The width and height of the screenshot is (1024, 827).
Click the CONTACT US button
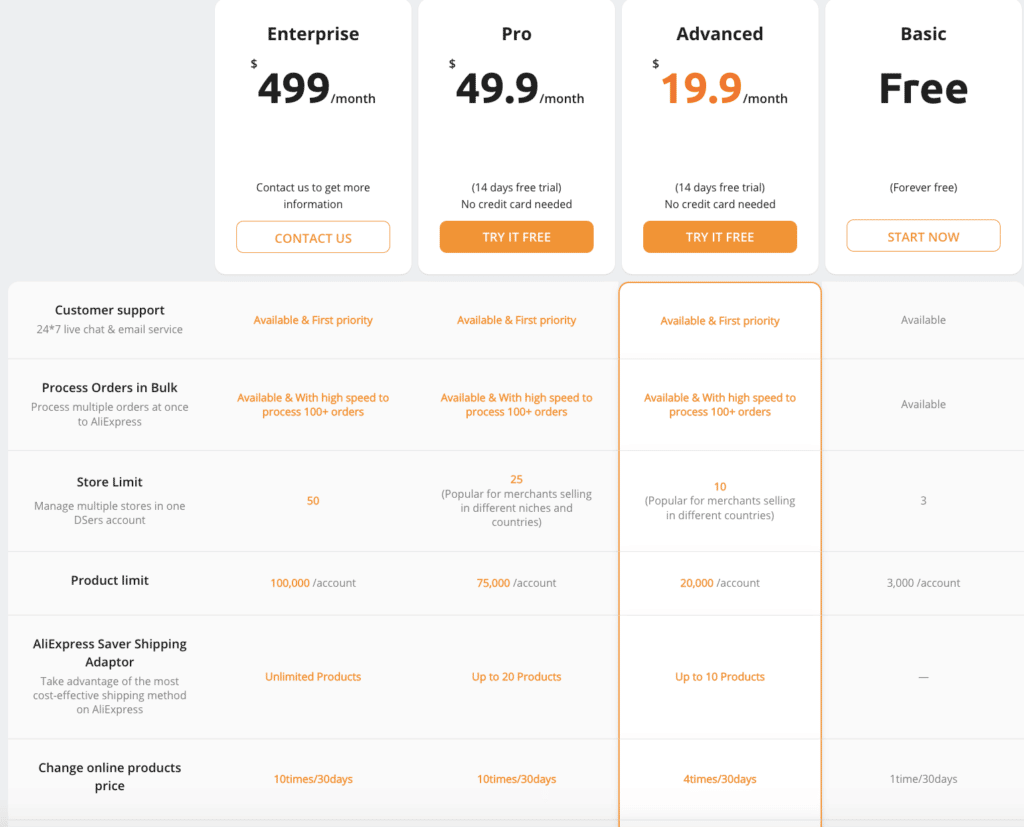(x=313, y=238)
